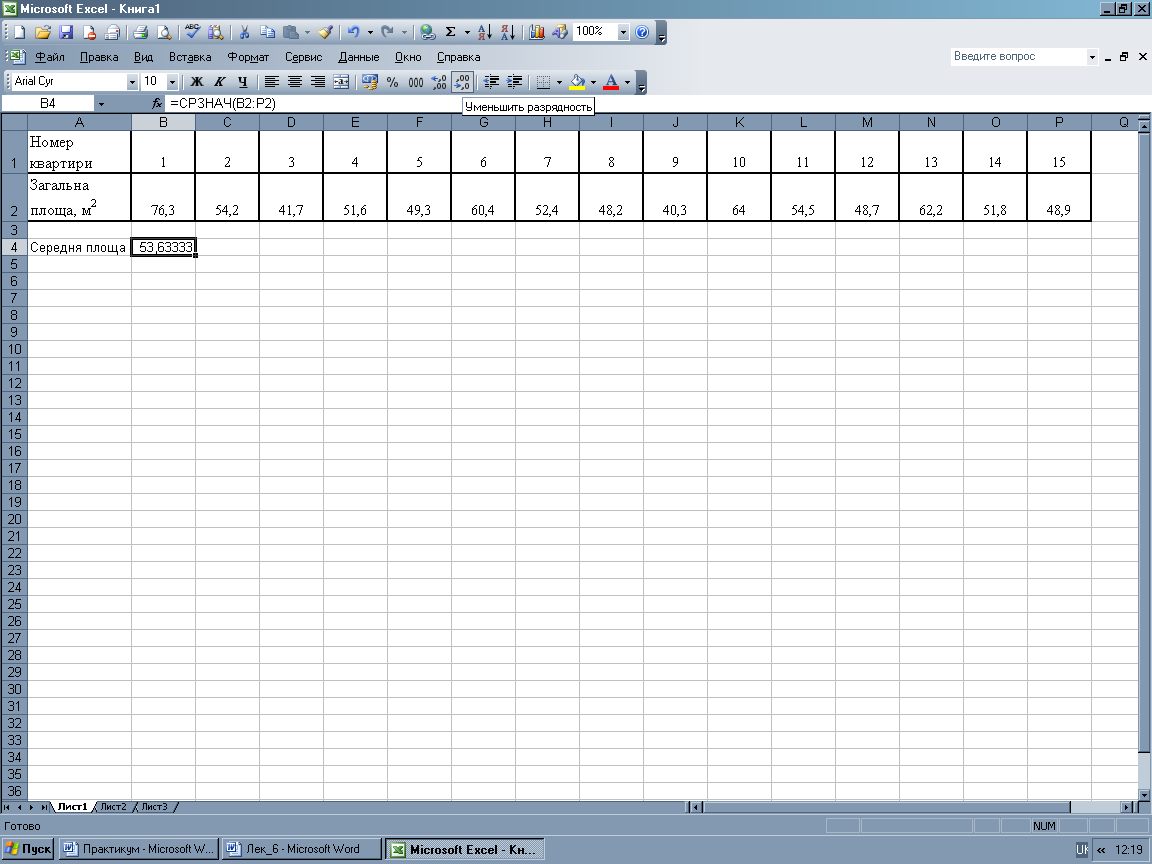Open the Name Box dropdown arrow
1152x864 pixels.
click(x=101, y=104)
